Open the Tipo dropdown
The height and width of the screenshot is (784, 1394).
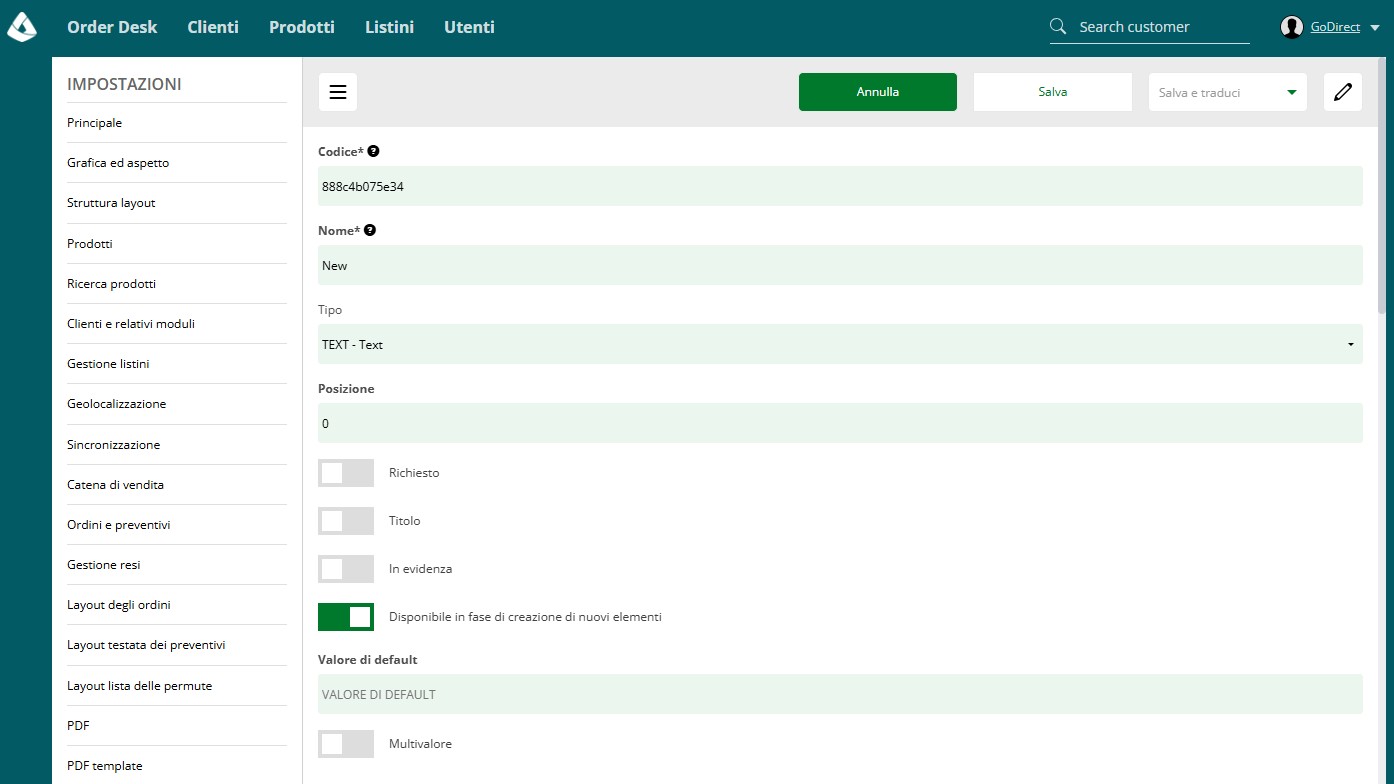(840, 344)
